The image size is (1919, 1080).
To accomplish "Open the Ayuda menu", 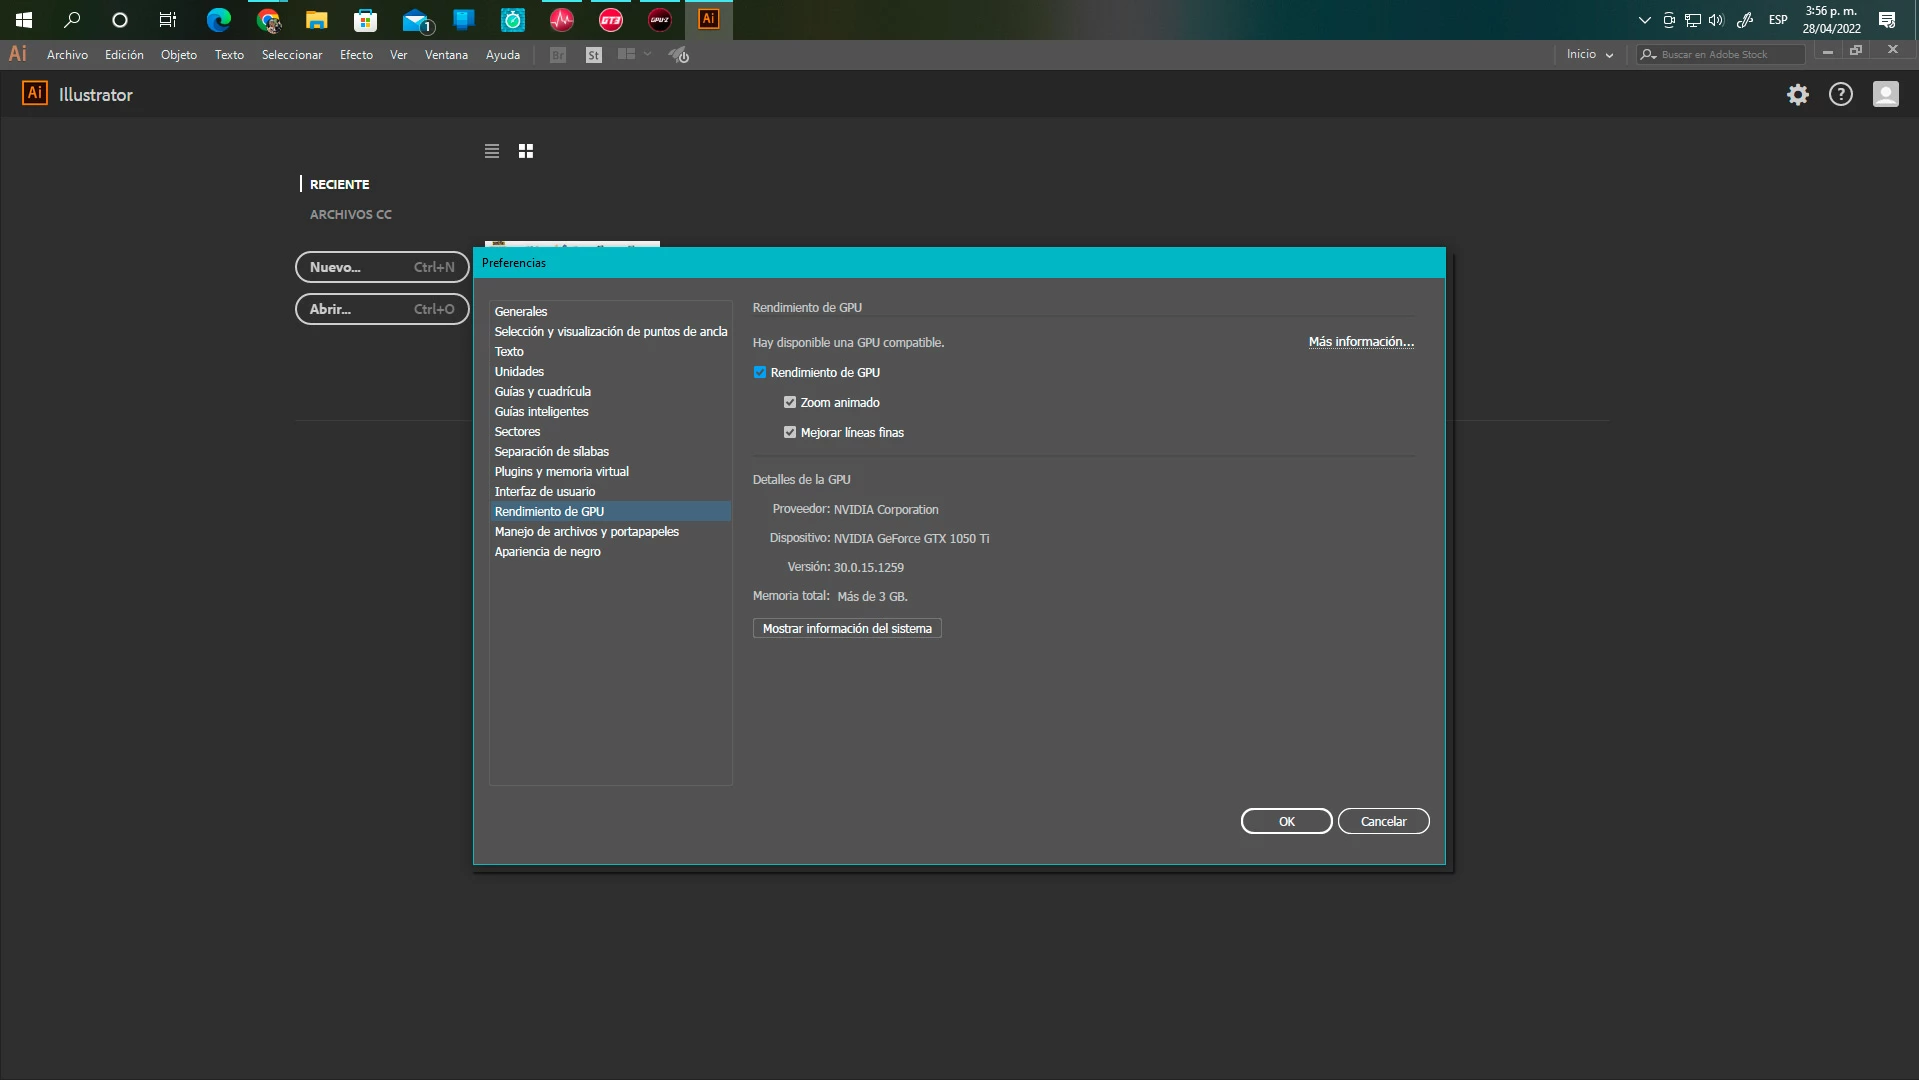I will coord(503,55).
